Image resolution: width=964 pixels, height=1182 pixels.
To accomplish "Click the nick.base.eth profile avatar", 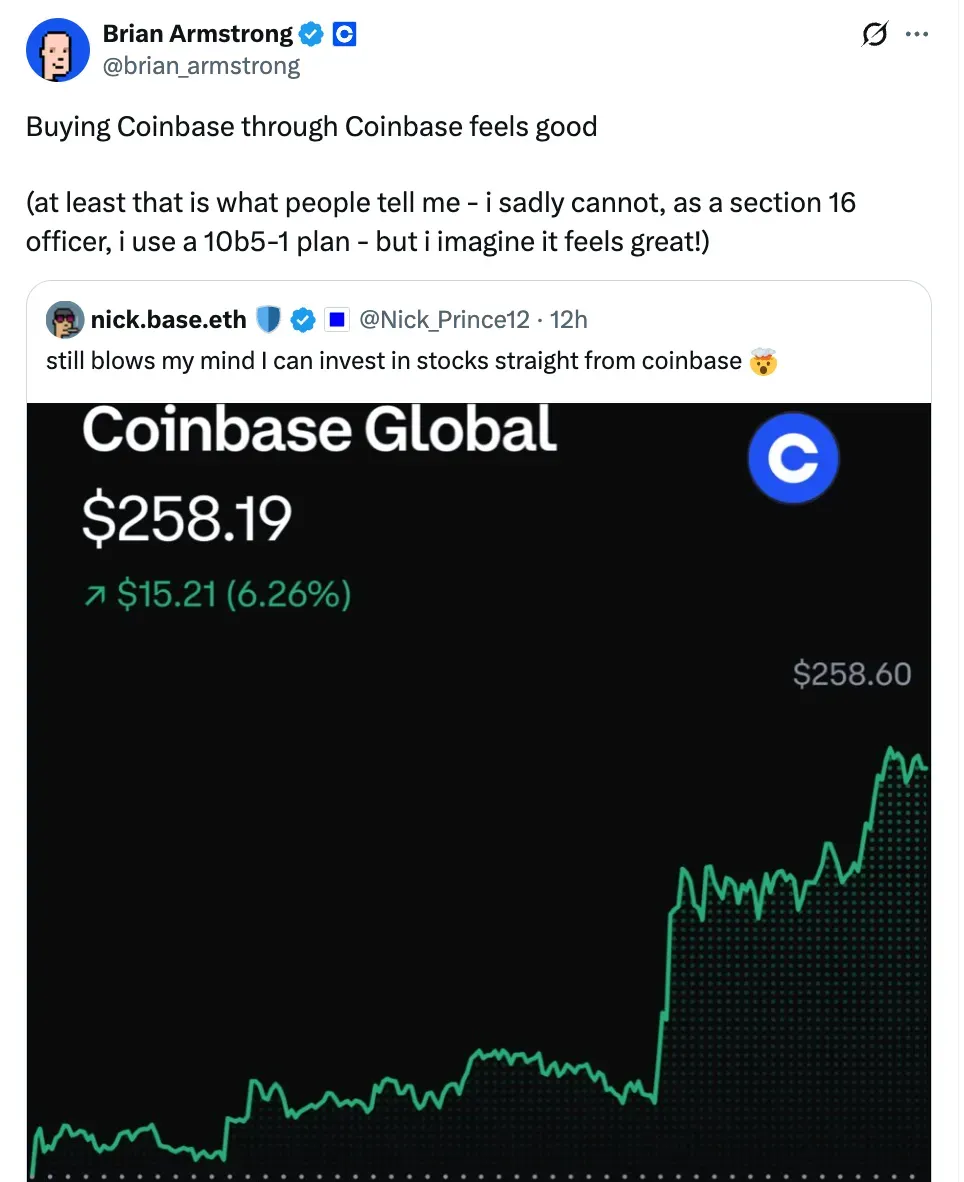I will click(x=64, y=320).
